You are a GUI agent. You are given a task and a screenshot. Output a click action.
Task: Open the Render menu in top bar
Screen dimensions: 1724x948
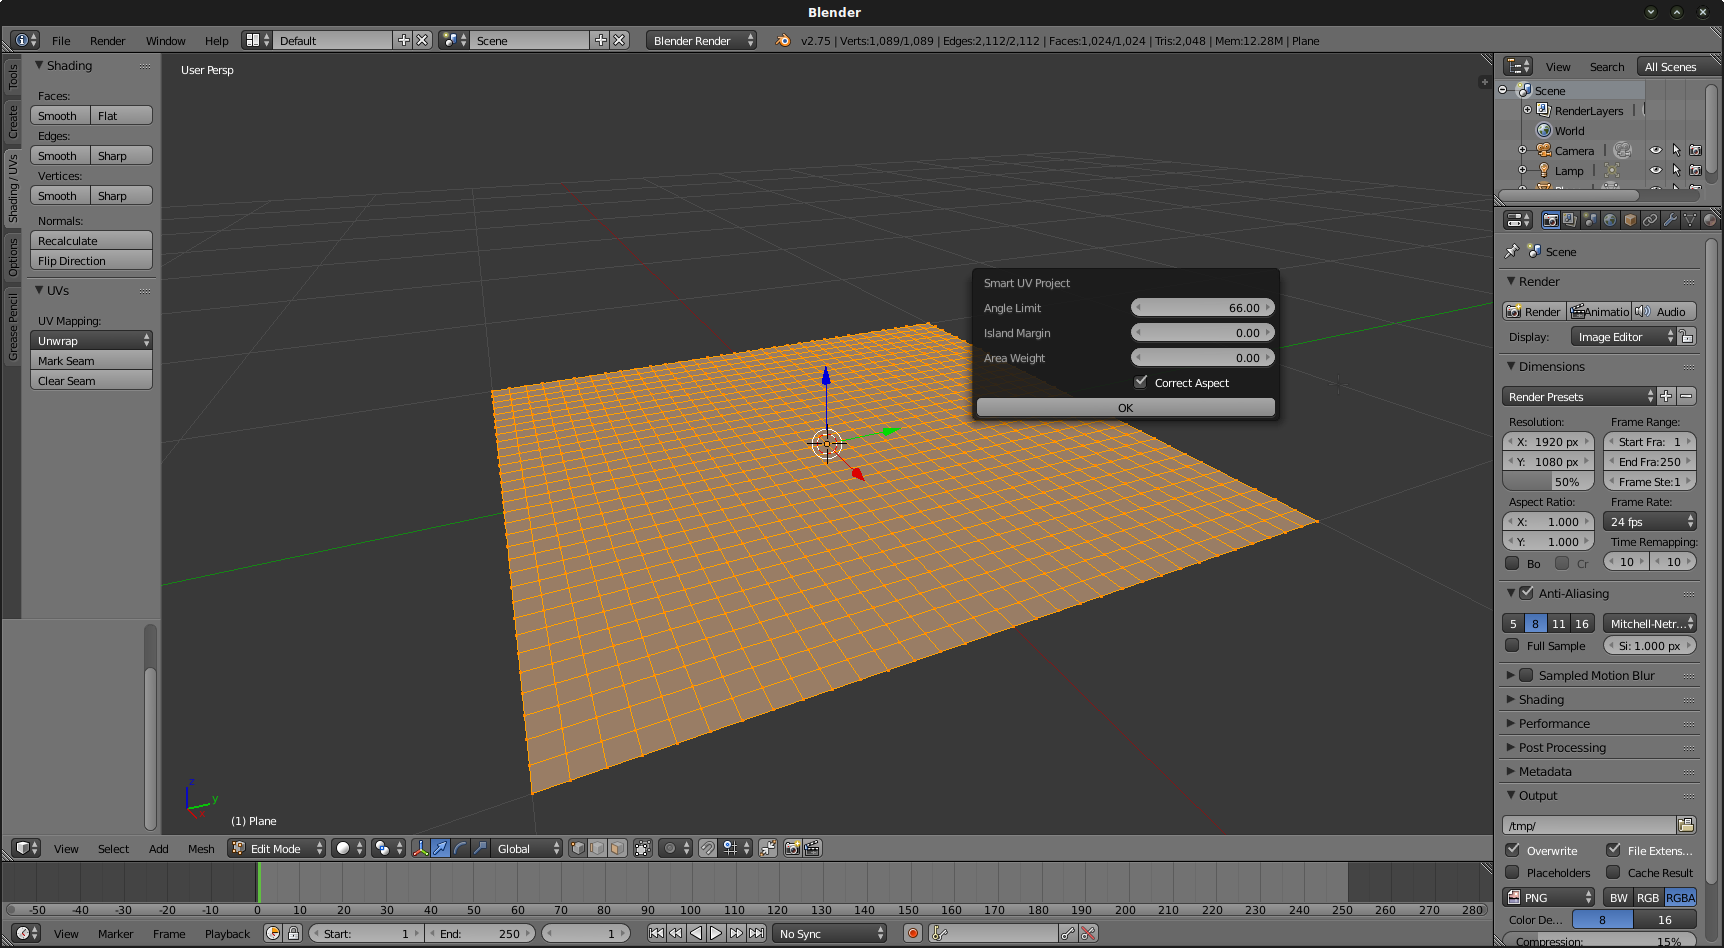(x=107, y=41)
